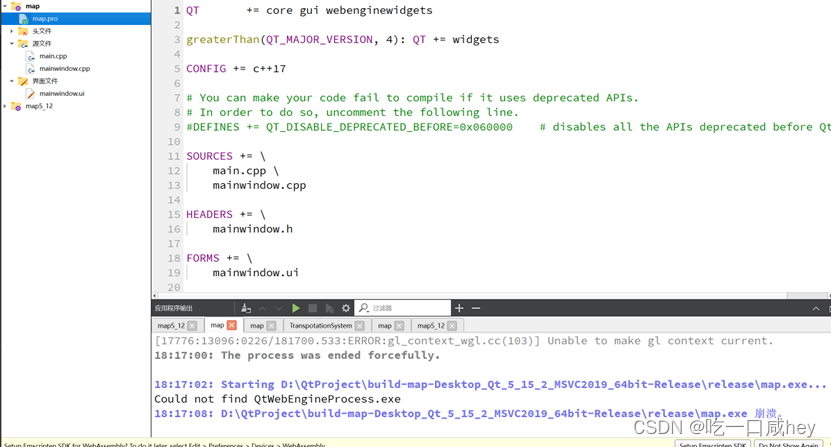Click the map.pro file icon

(24, 19)
